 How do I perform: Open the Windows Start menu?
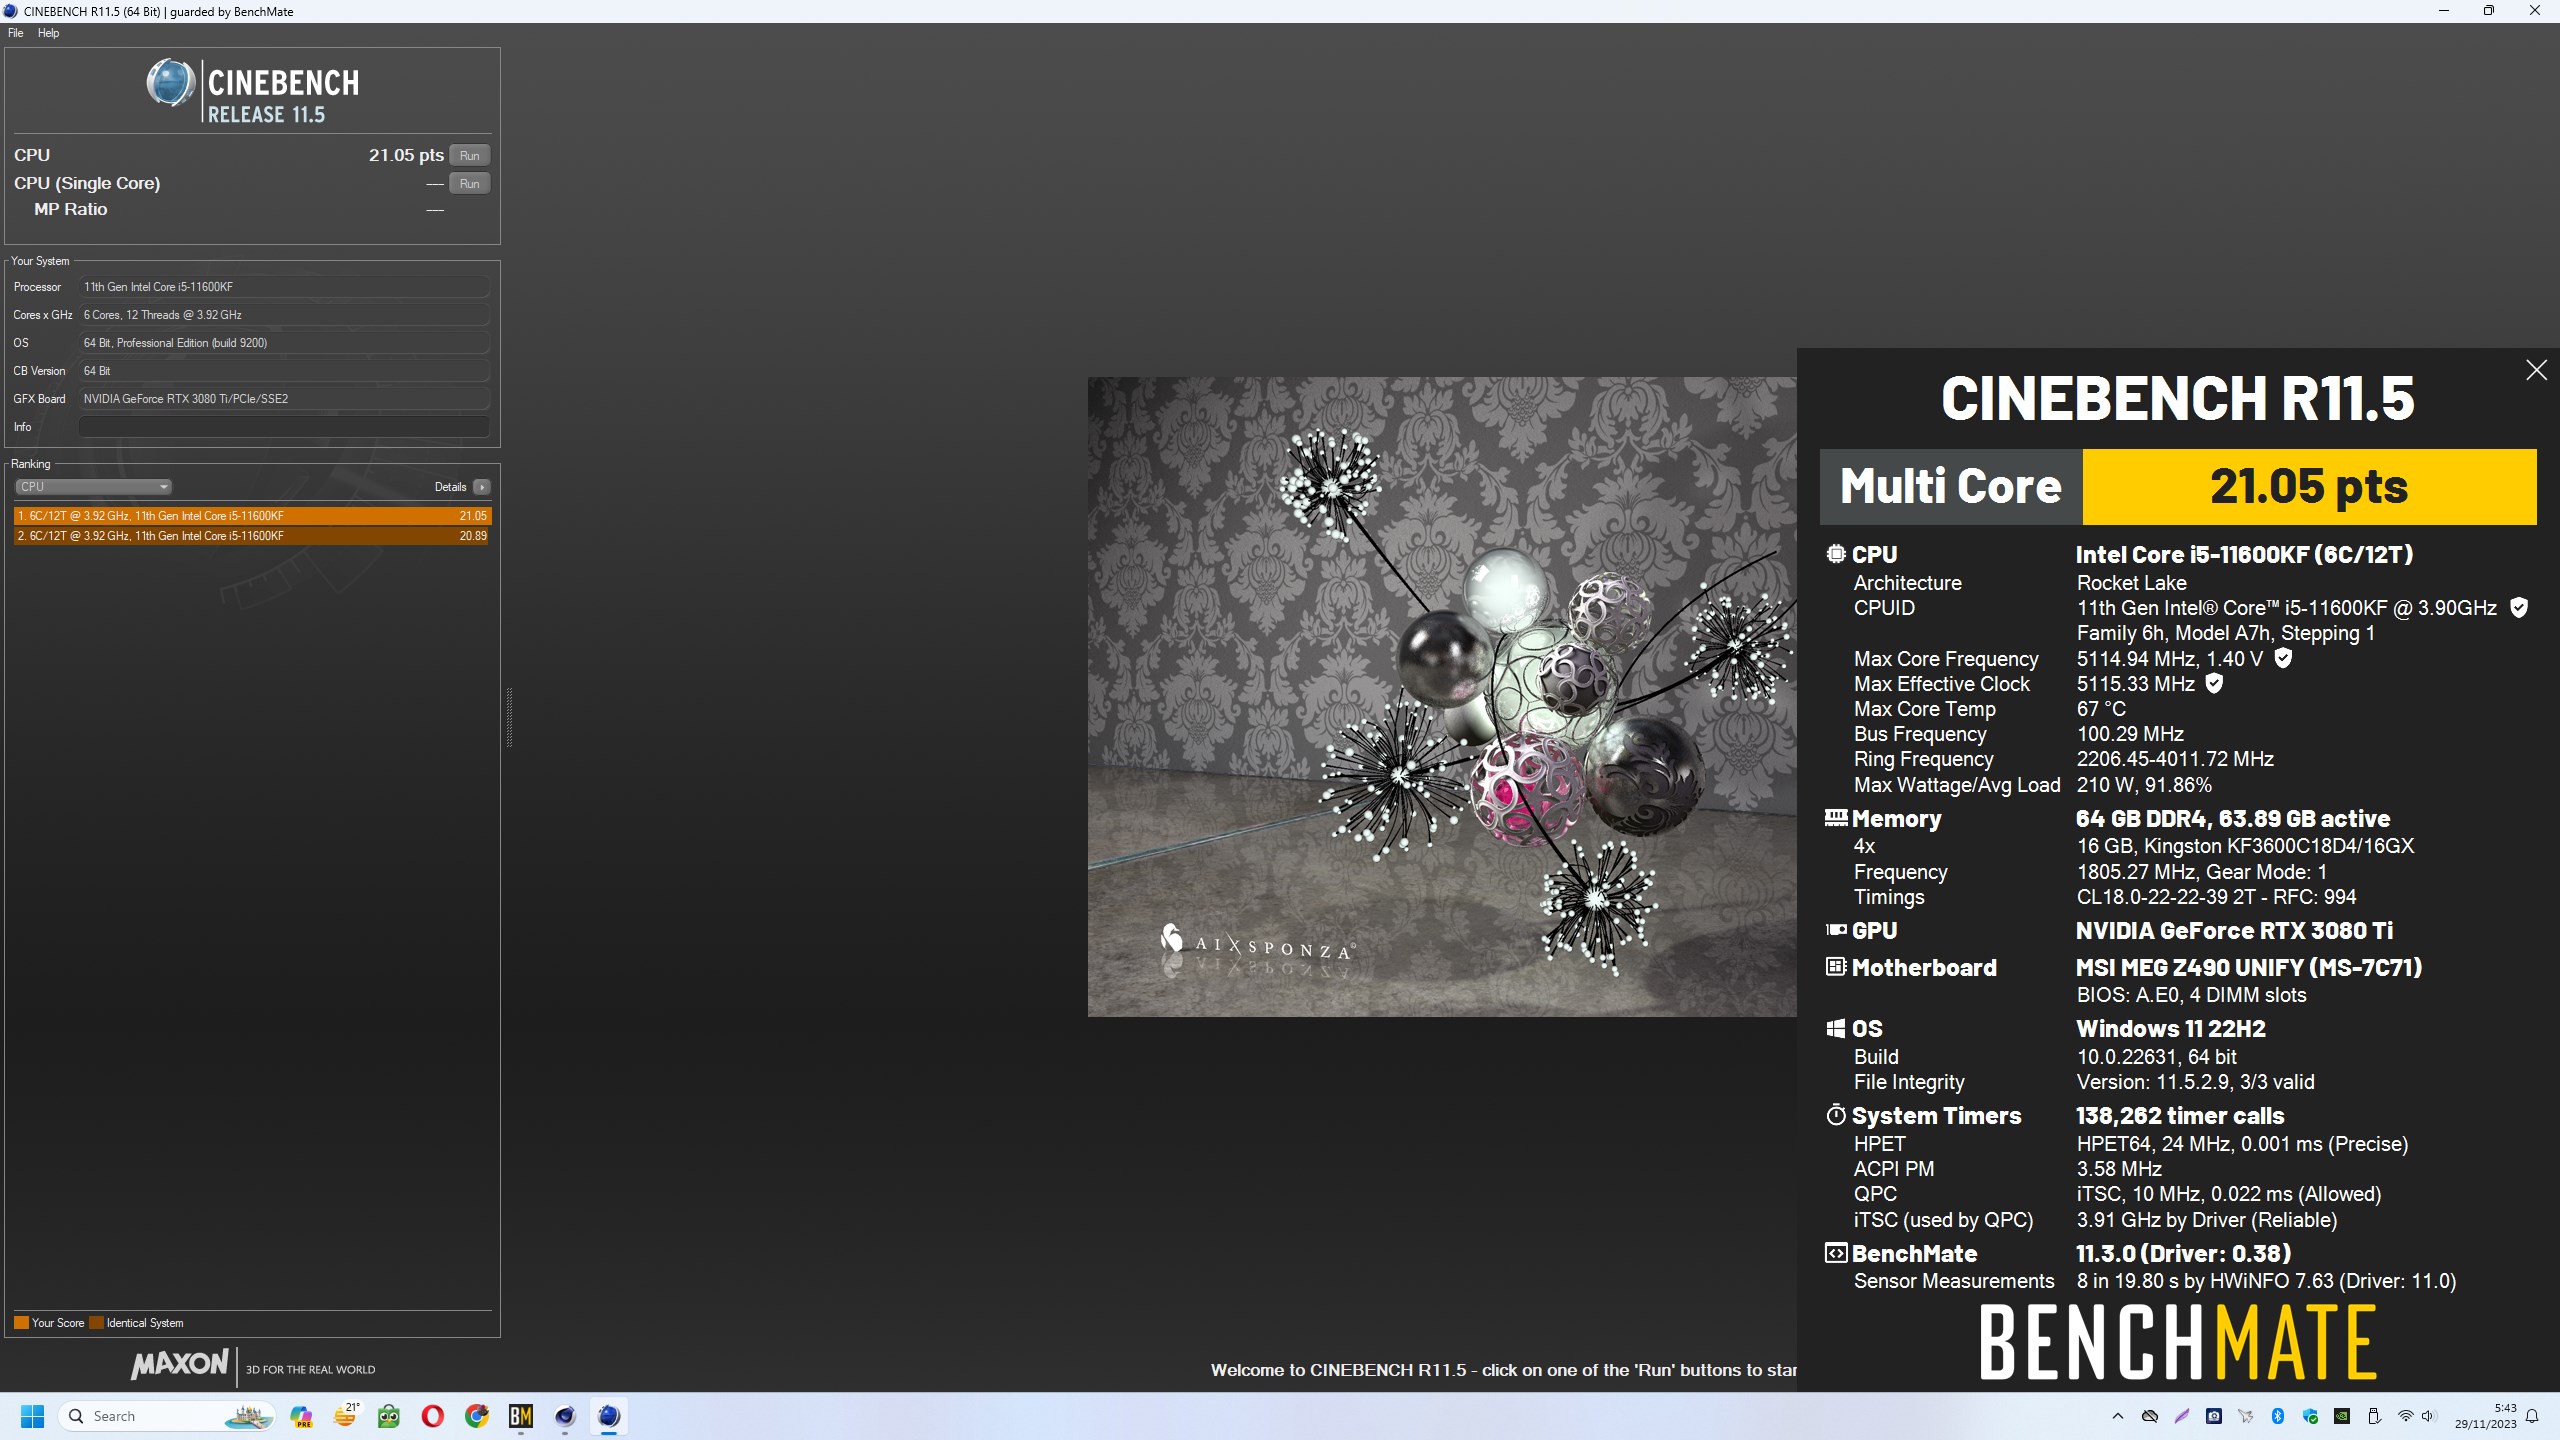click(x=32, y=1416)
